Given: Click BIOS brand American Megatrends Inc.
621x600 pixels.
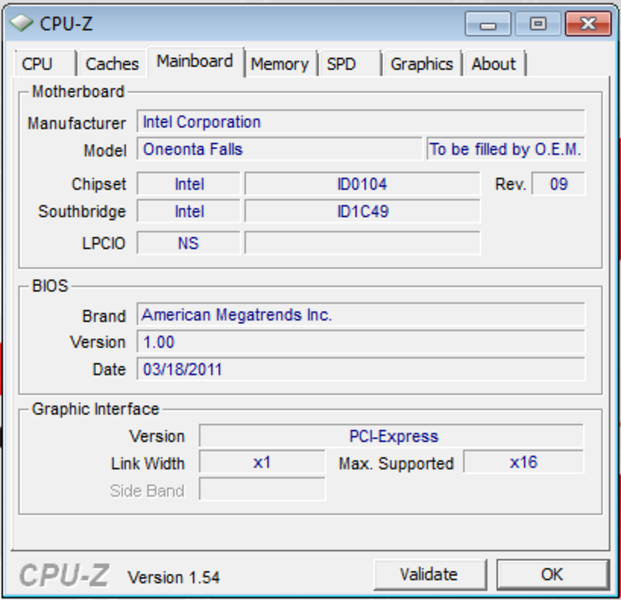Looking at the screenshot, I should click(x=361, y=315).
